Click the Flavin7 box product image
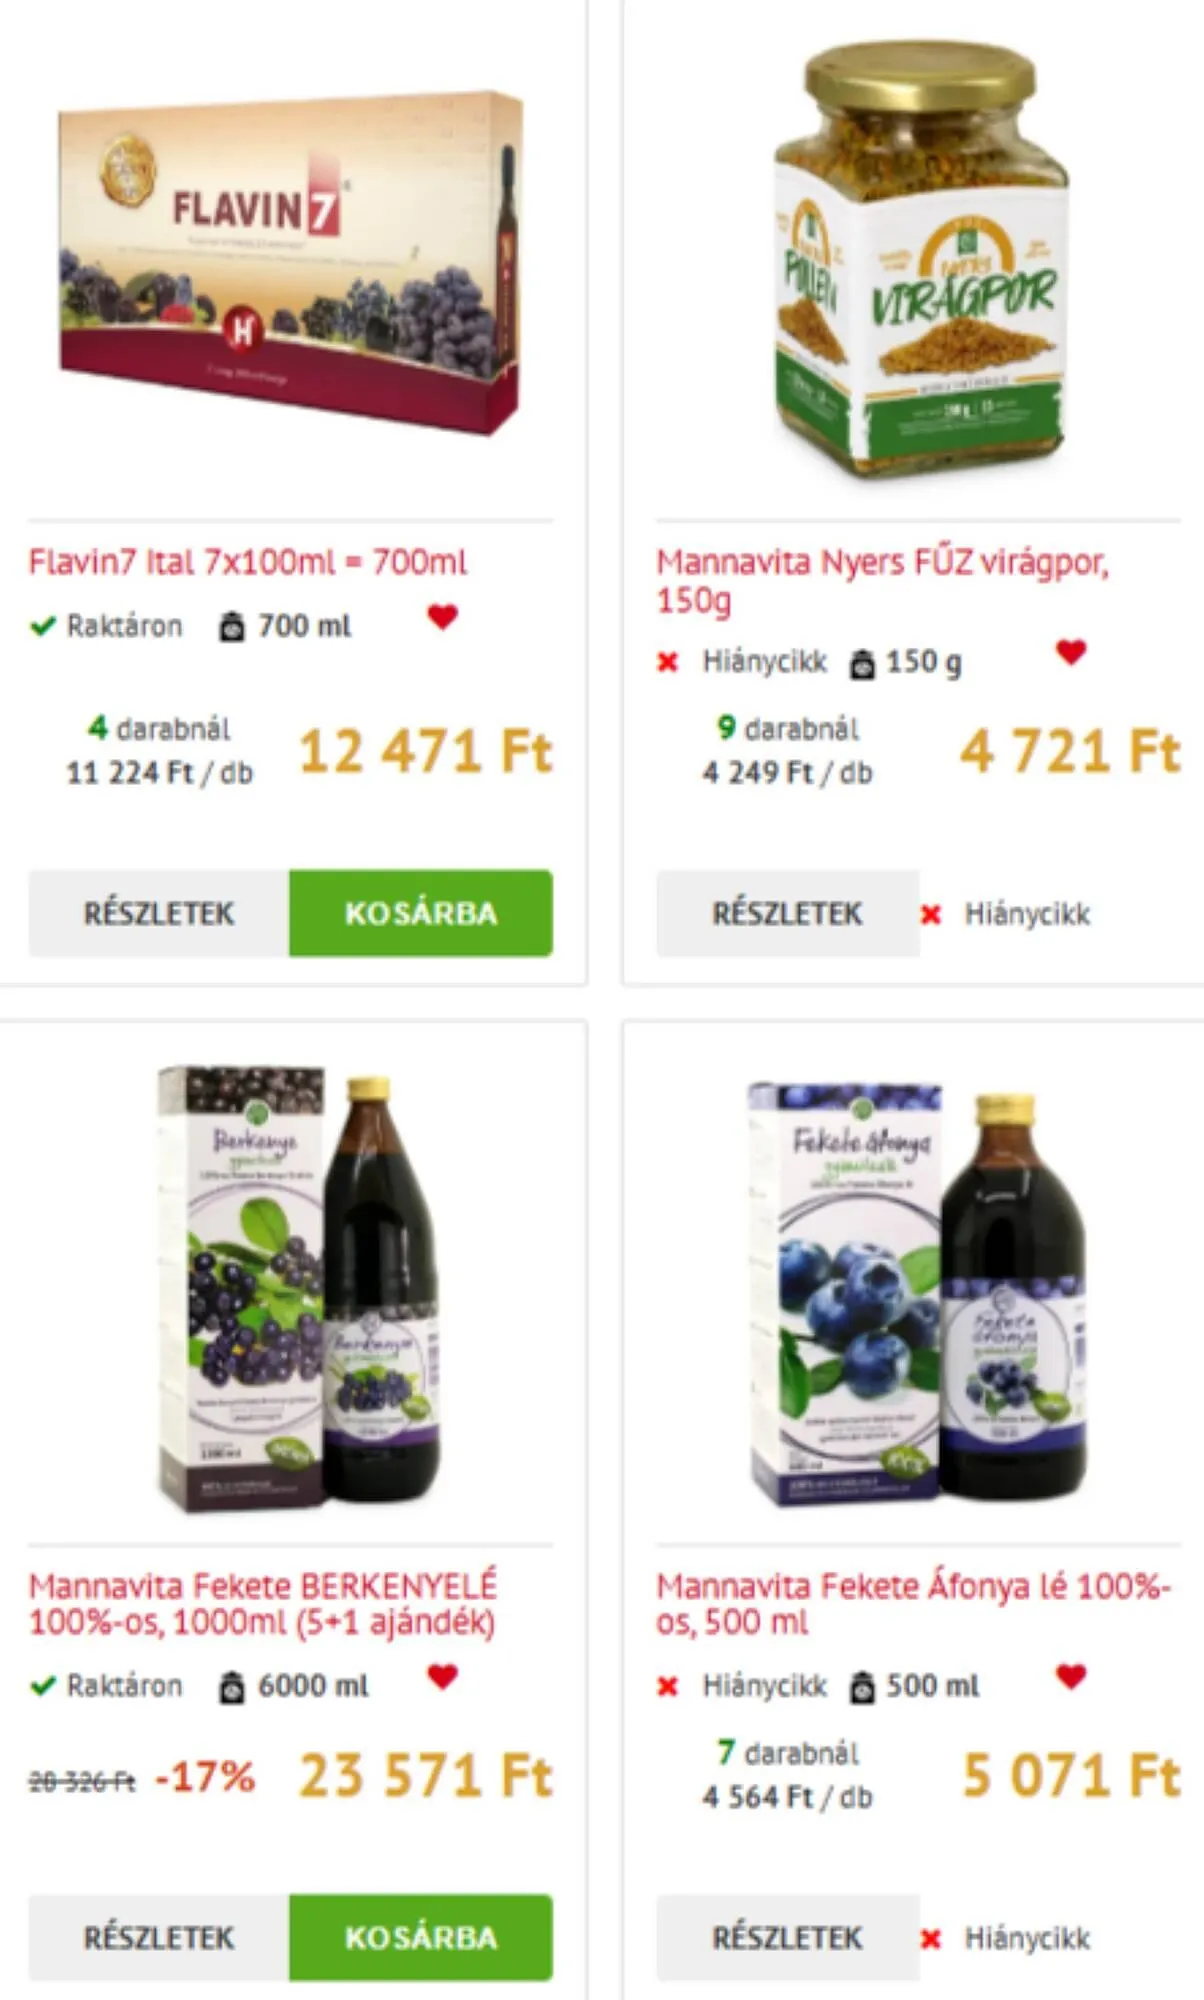Image resolution: width=1204 pixels, height=2000 pixels. click(x=291, y=264)
